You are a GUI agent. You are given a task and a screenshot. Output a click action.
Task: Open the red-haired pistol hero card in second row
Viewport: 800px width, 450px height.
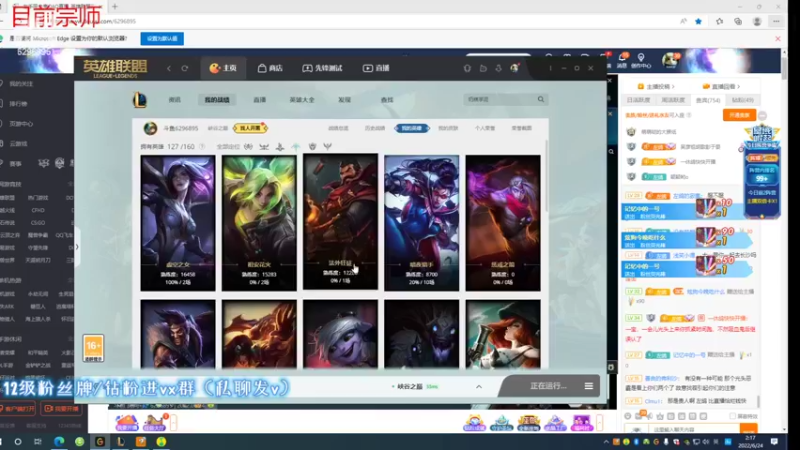coord(503,334)
